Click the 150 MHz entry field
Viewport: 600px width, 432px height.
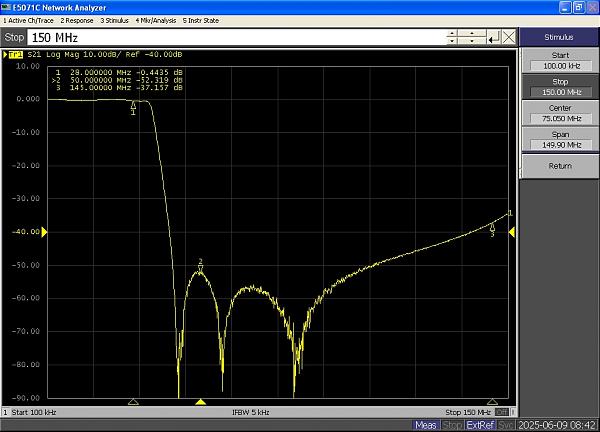pos(237,37)
